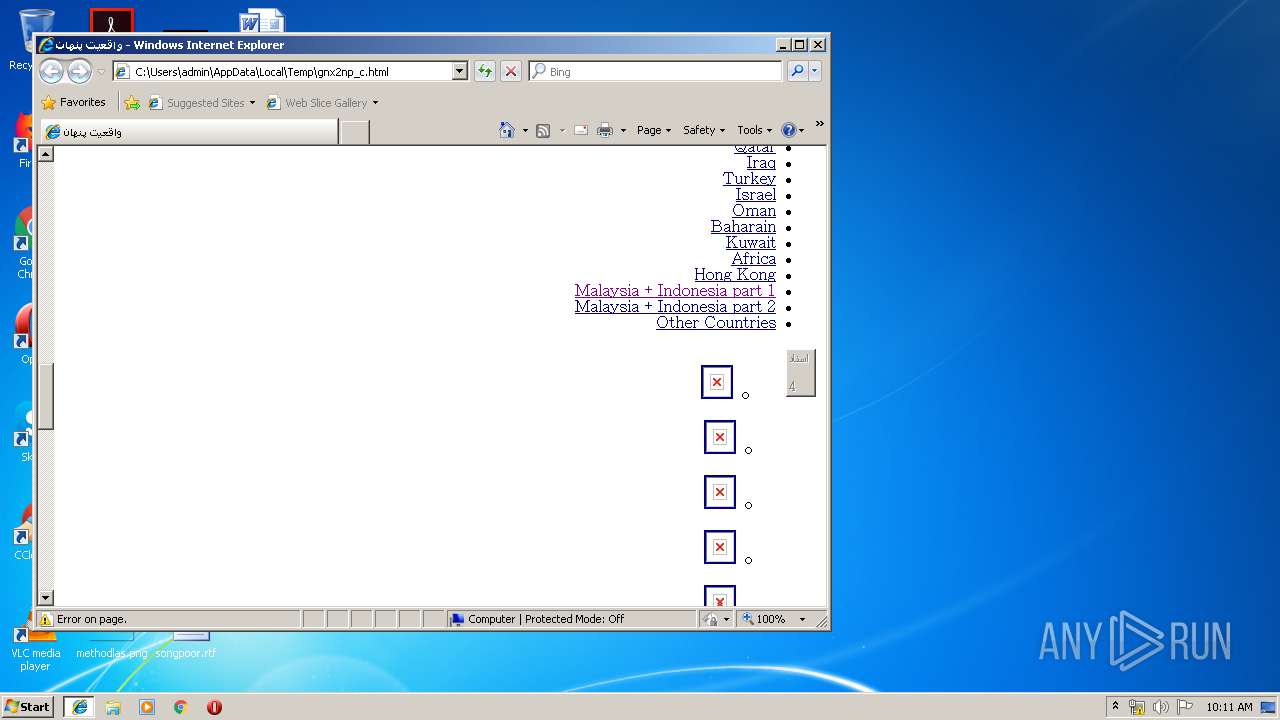Screen dimensions: 1280x720
Task: Click Internet Explorer taskbar icon
Action: click(80, 707)
